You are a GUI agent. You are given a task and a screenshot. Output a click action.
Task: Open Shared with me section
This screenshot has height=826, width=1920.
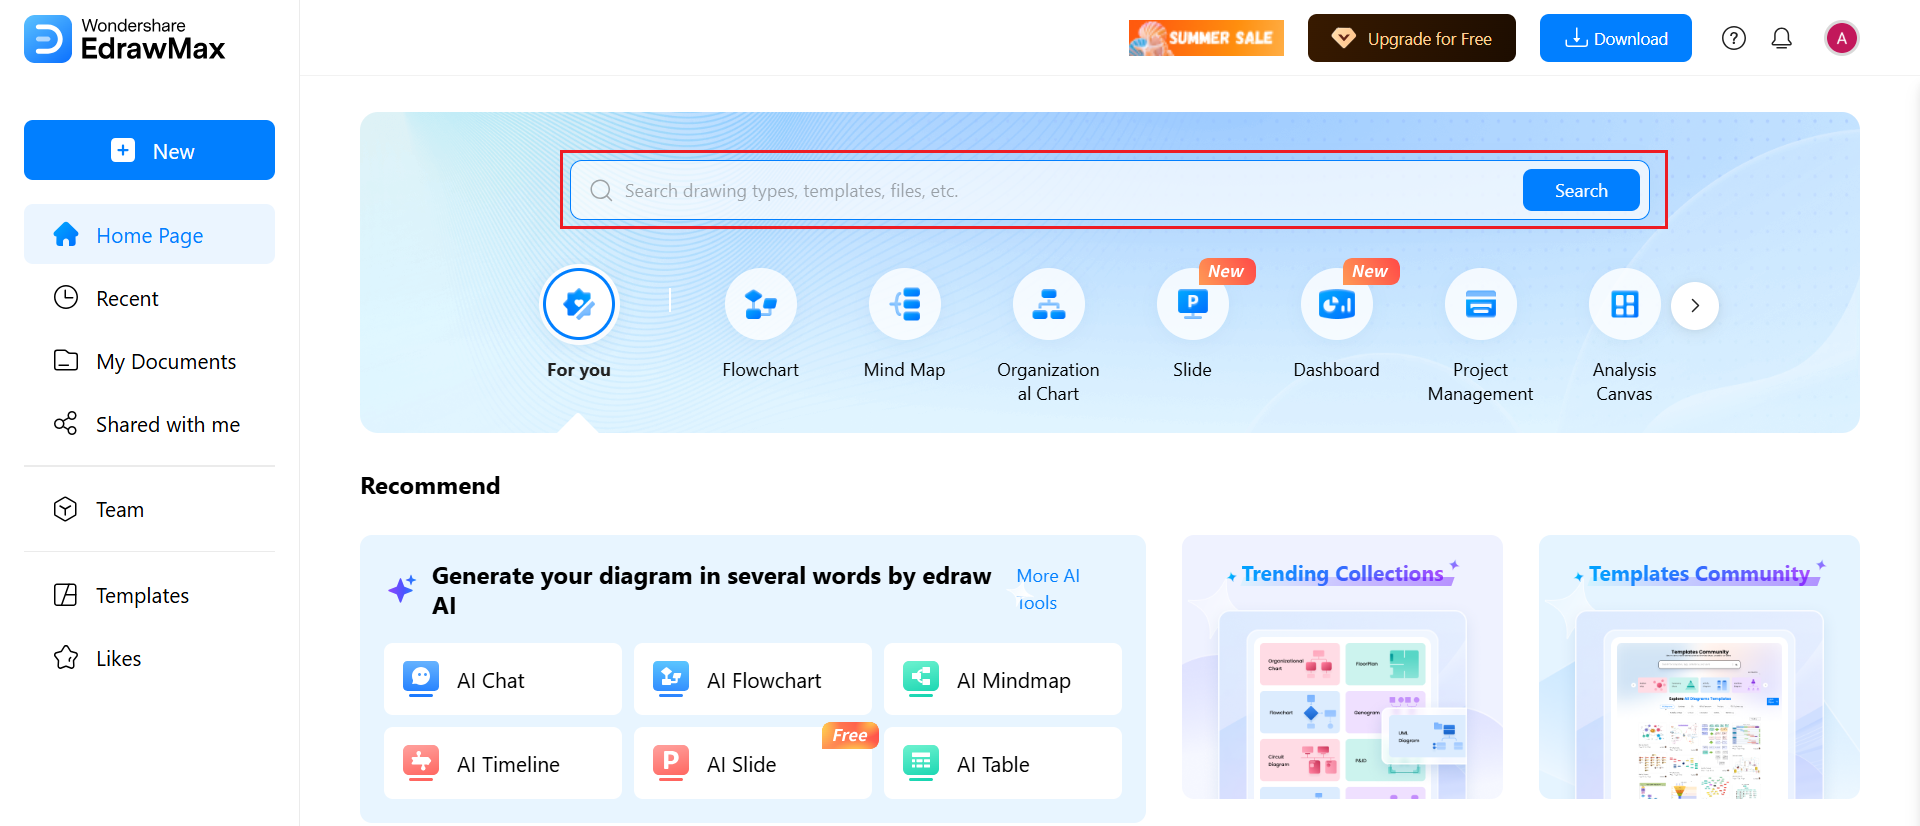(149, 424)
